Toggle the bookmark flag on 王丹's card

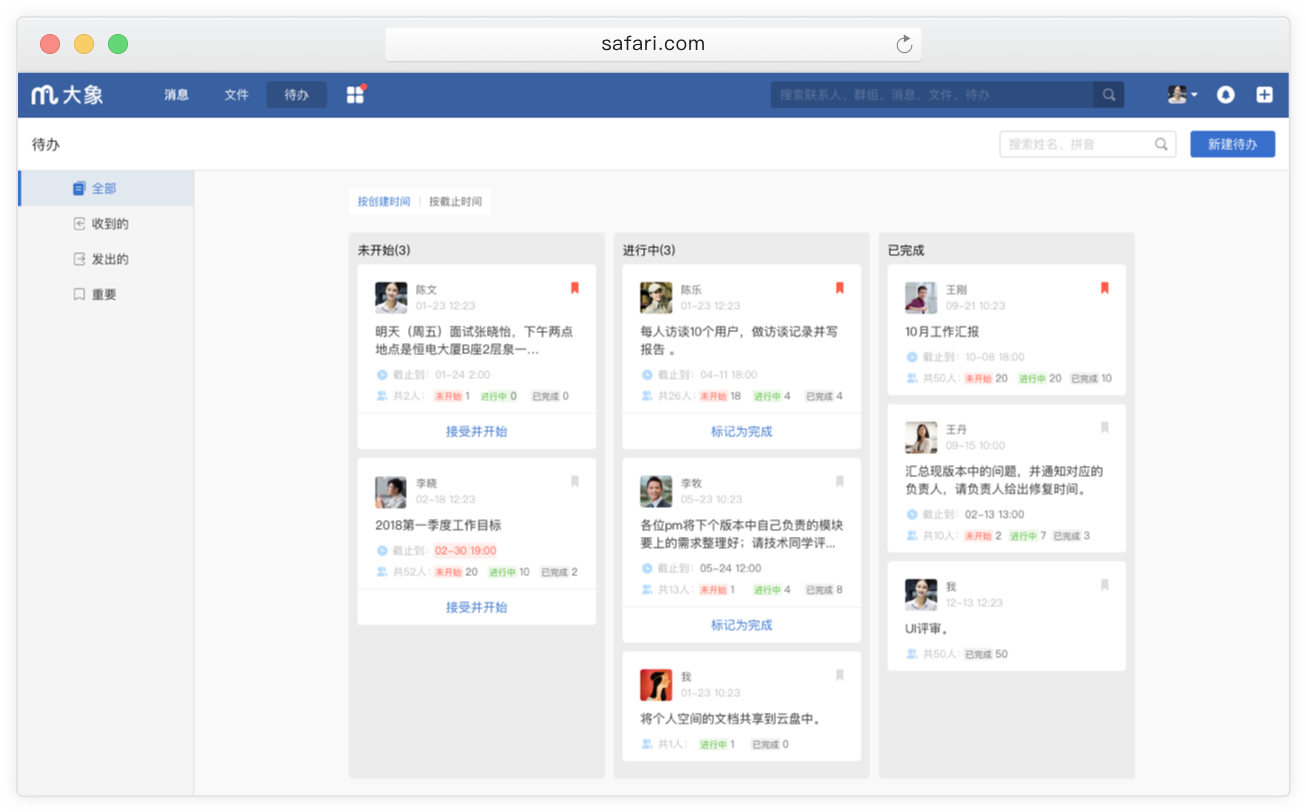1105,428
